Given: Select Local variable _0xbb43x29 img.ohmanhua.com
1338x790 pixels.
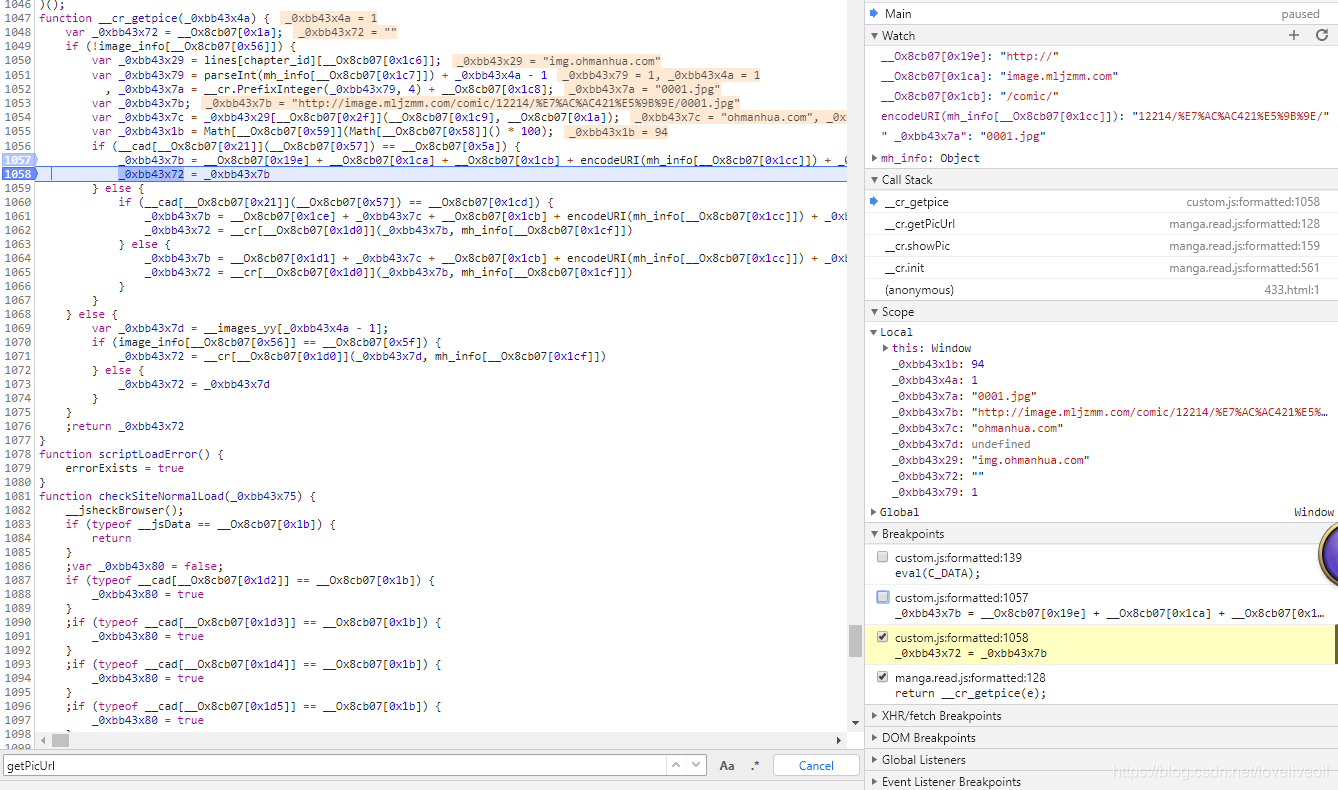Looking at the screenshot, I should click(990, 460).
